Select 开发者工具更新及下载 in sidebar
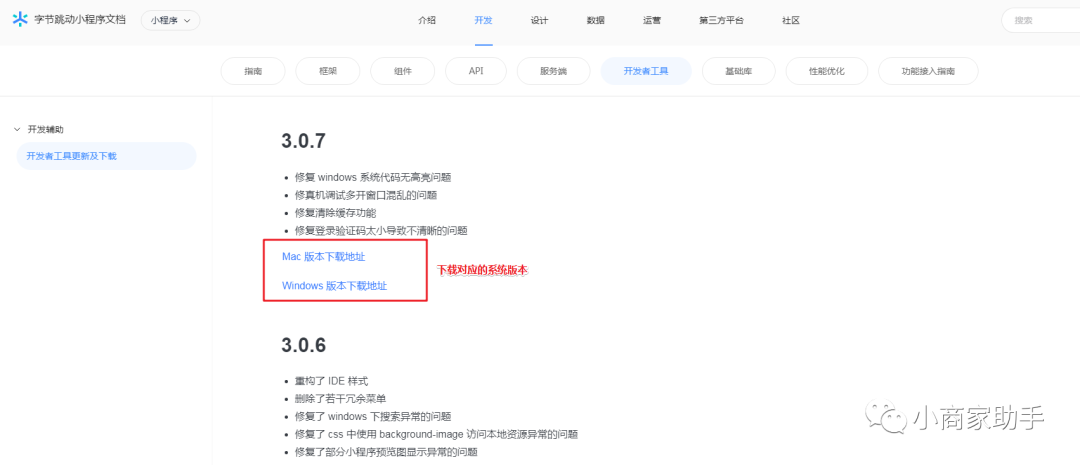The width and height of the screenshot is (1080, 465). click(106, 156)
